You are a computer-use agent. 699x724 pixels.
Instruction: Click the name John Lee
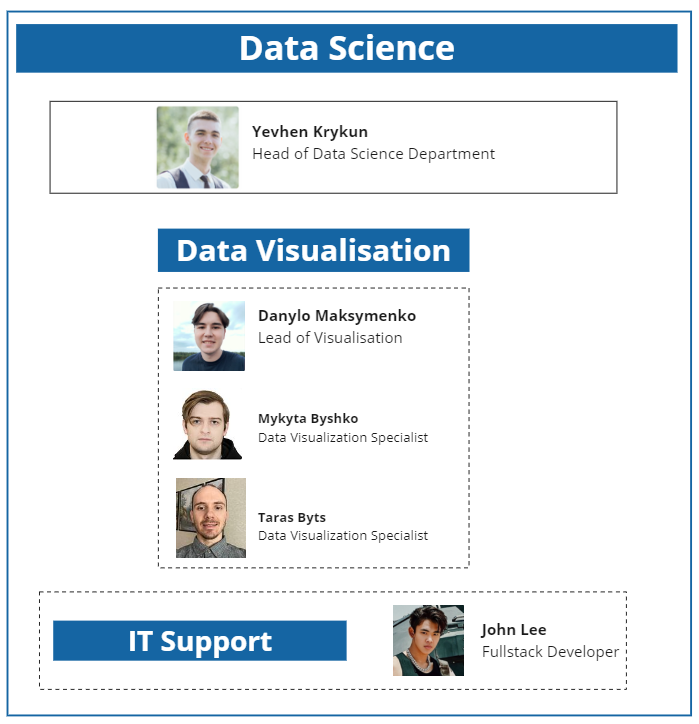click(x=513, y=630)
